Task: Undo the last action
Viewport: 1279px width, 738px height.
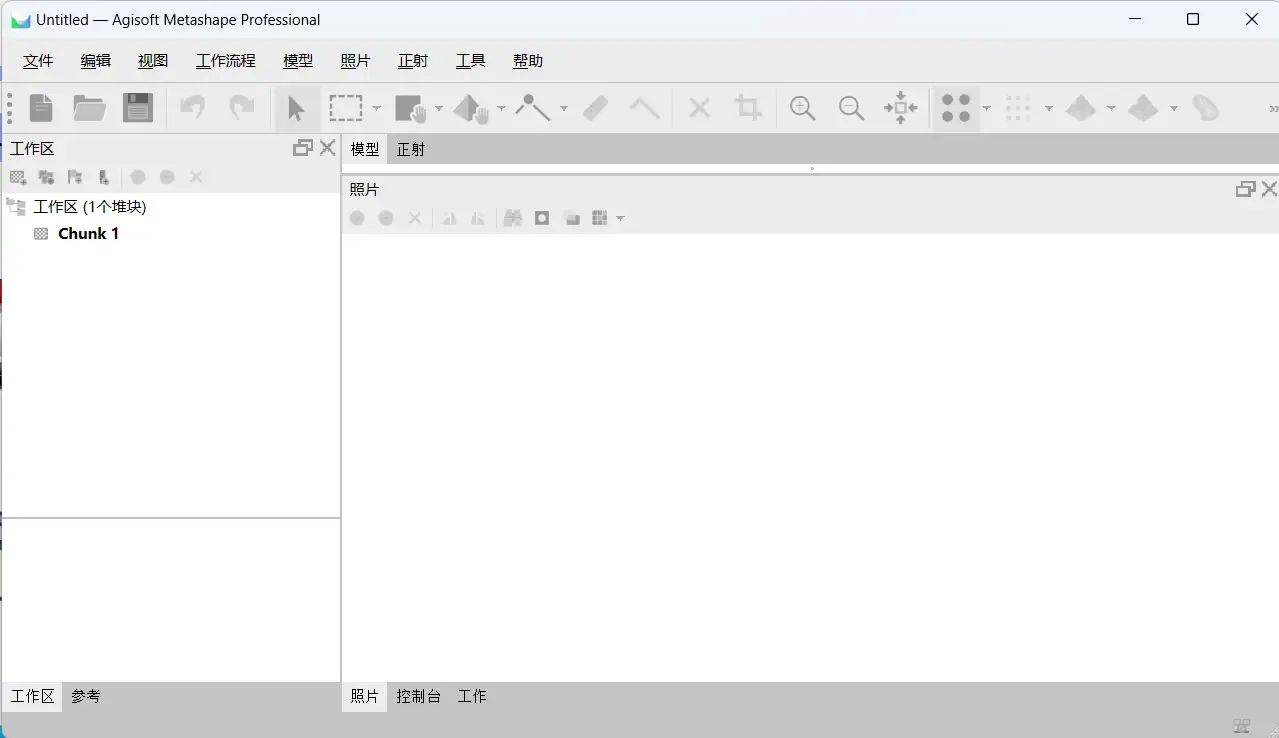Action: 192,108
